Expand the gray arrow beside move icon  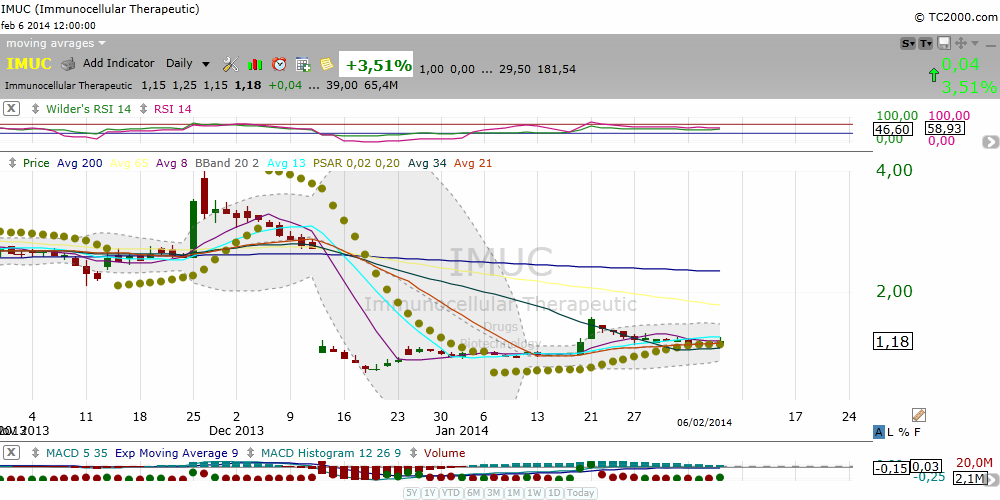click(x=974, y=43)
